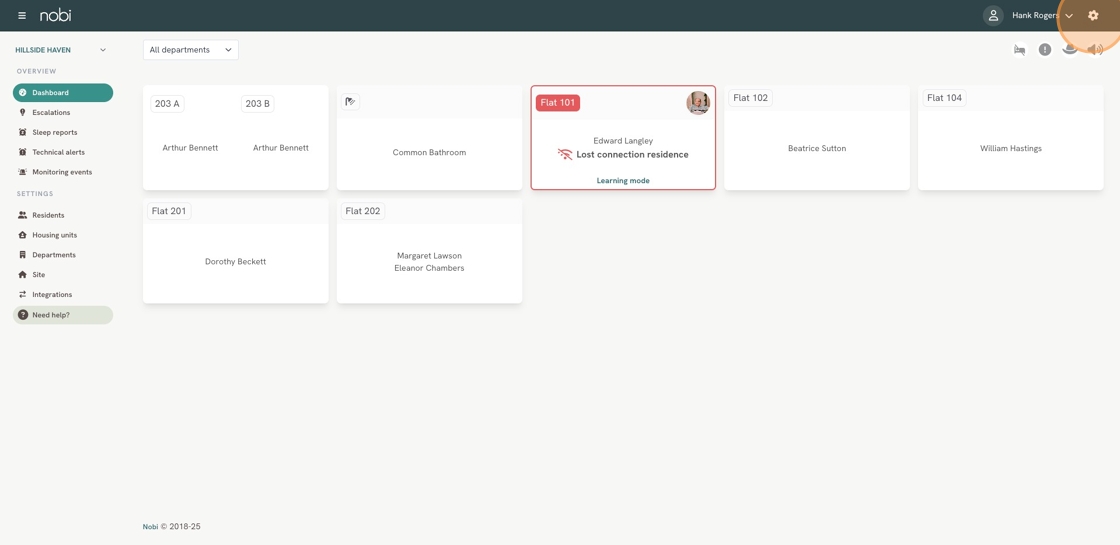This screenshot has width=1120, height=545.
Task: Click the Learning mode link
Action: point(623,181)
